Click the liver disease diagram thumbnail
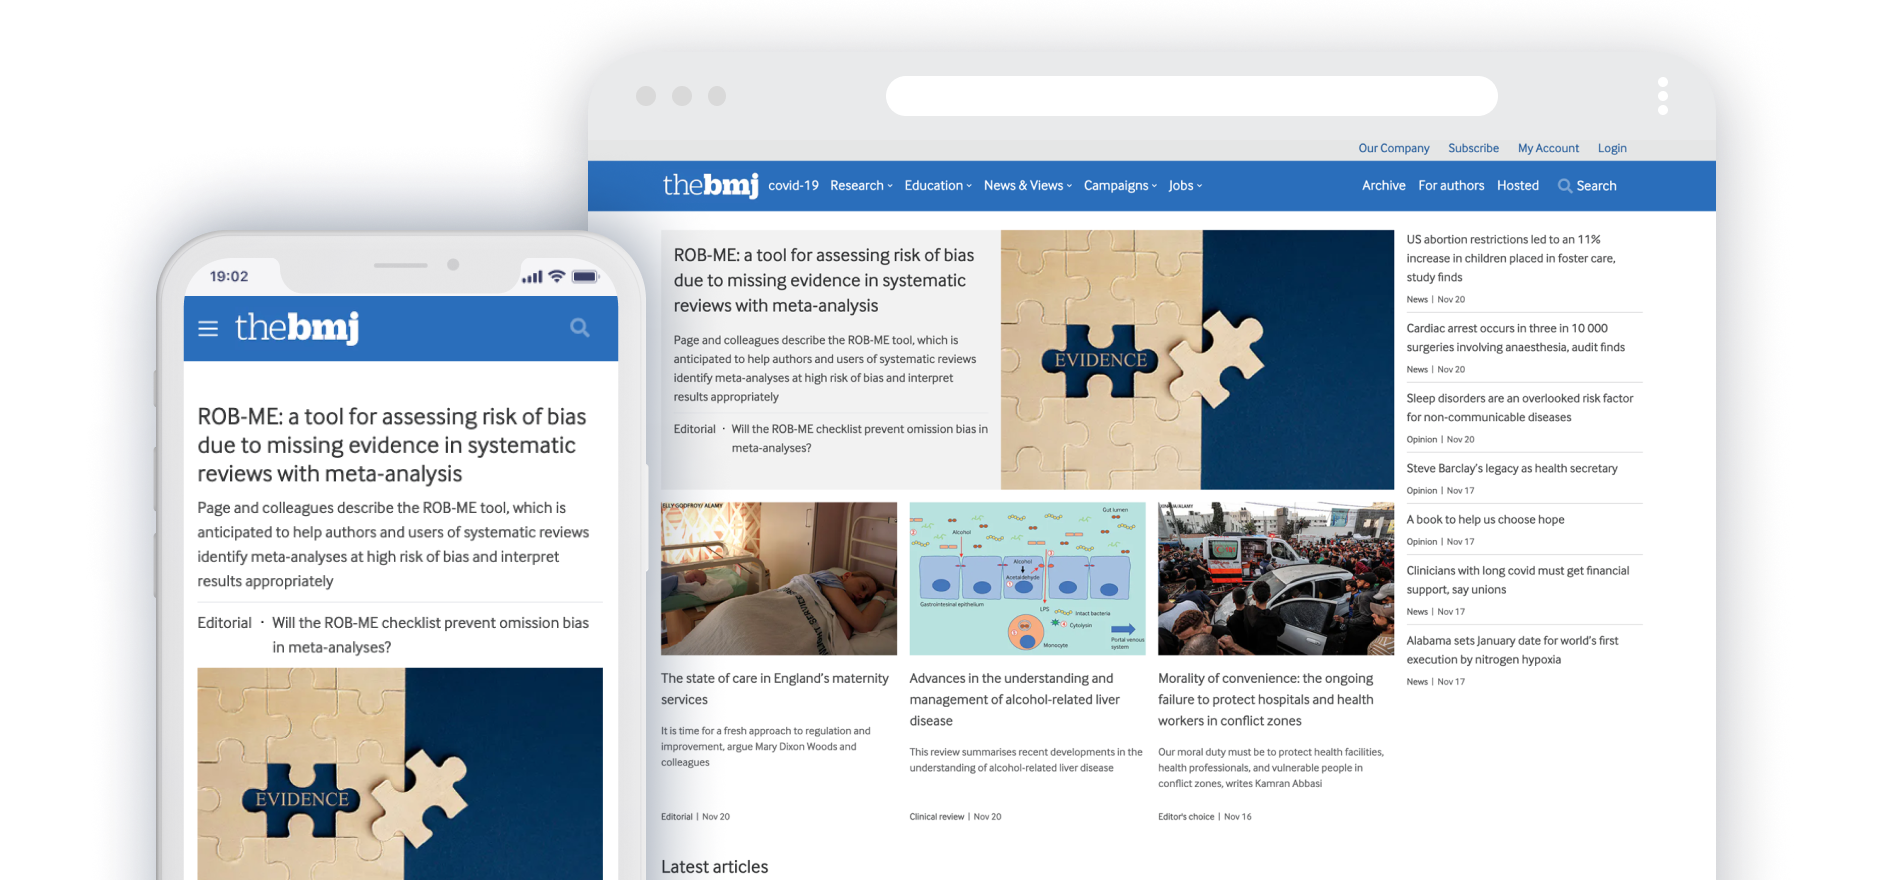This screenshot has width=1880, height=880. coord(1027,579)
